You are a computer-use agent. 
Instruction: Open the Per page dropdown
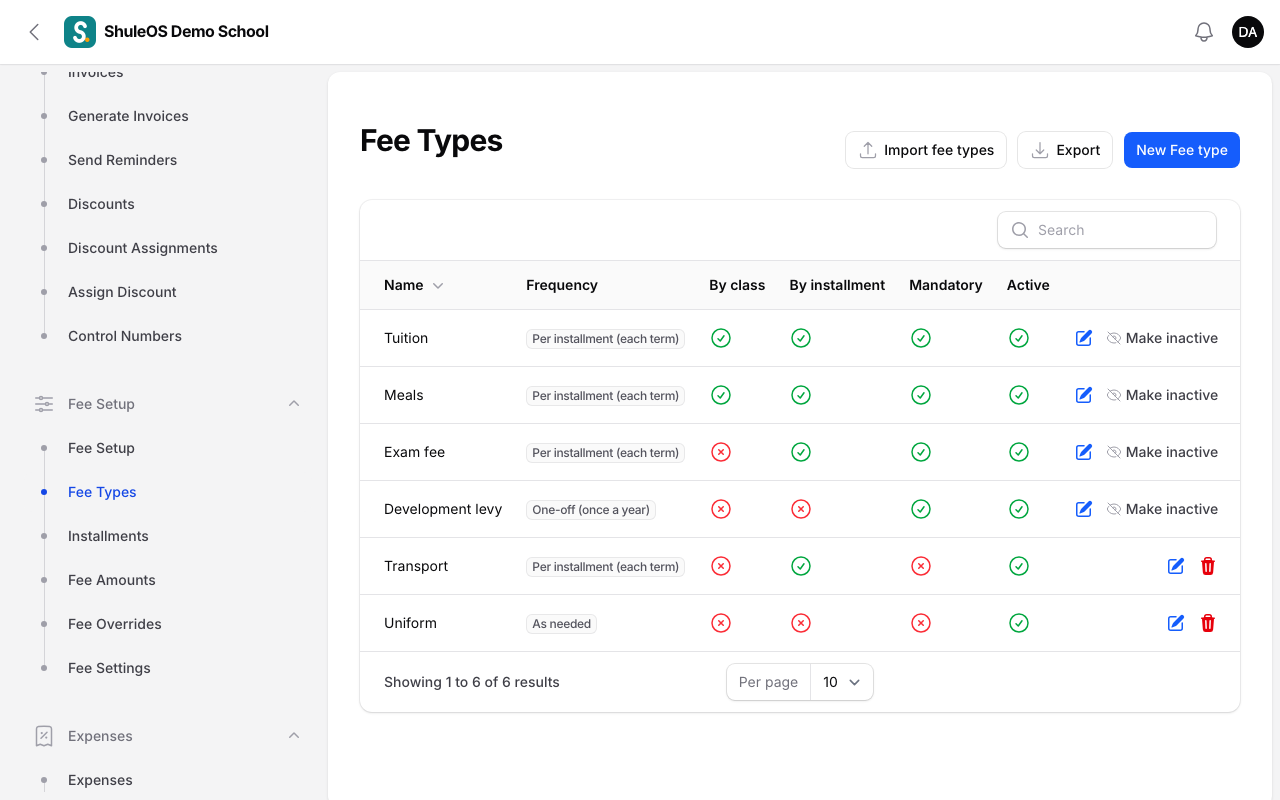tap(841, 682)
